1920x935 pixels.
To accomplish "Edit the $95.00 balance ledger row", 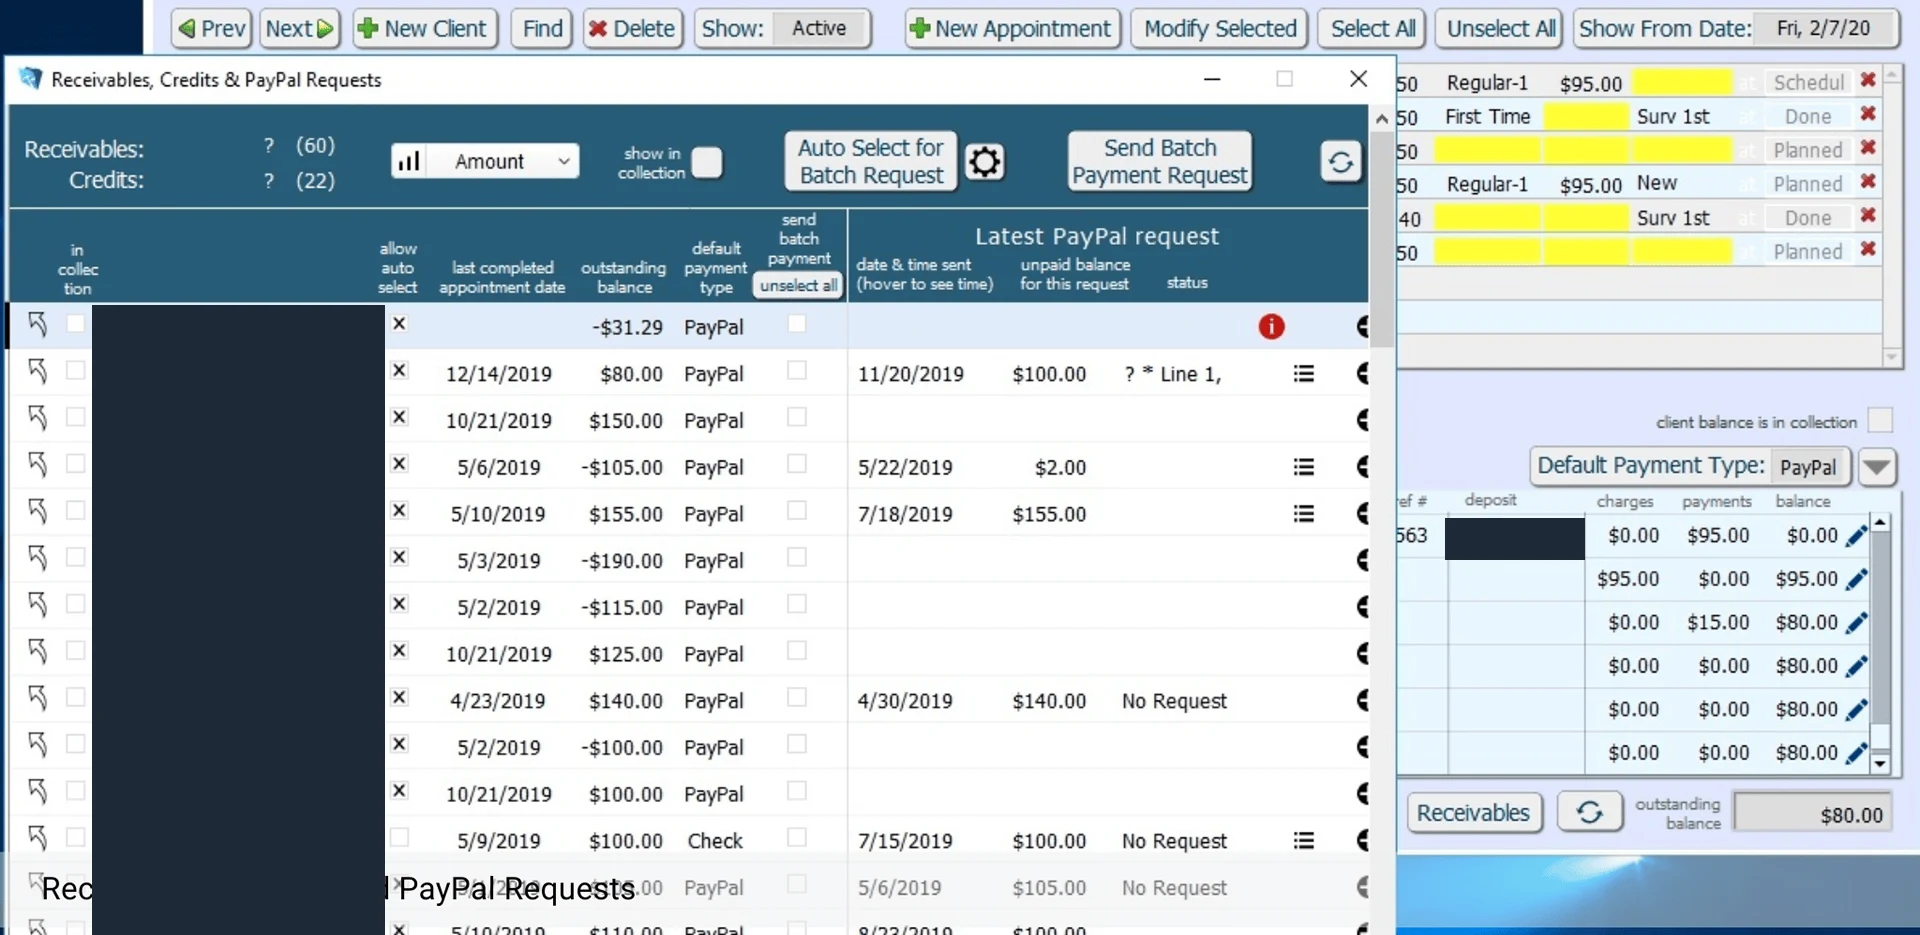I will [x=1856, y=579].
